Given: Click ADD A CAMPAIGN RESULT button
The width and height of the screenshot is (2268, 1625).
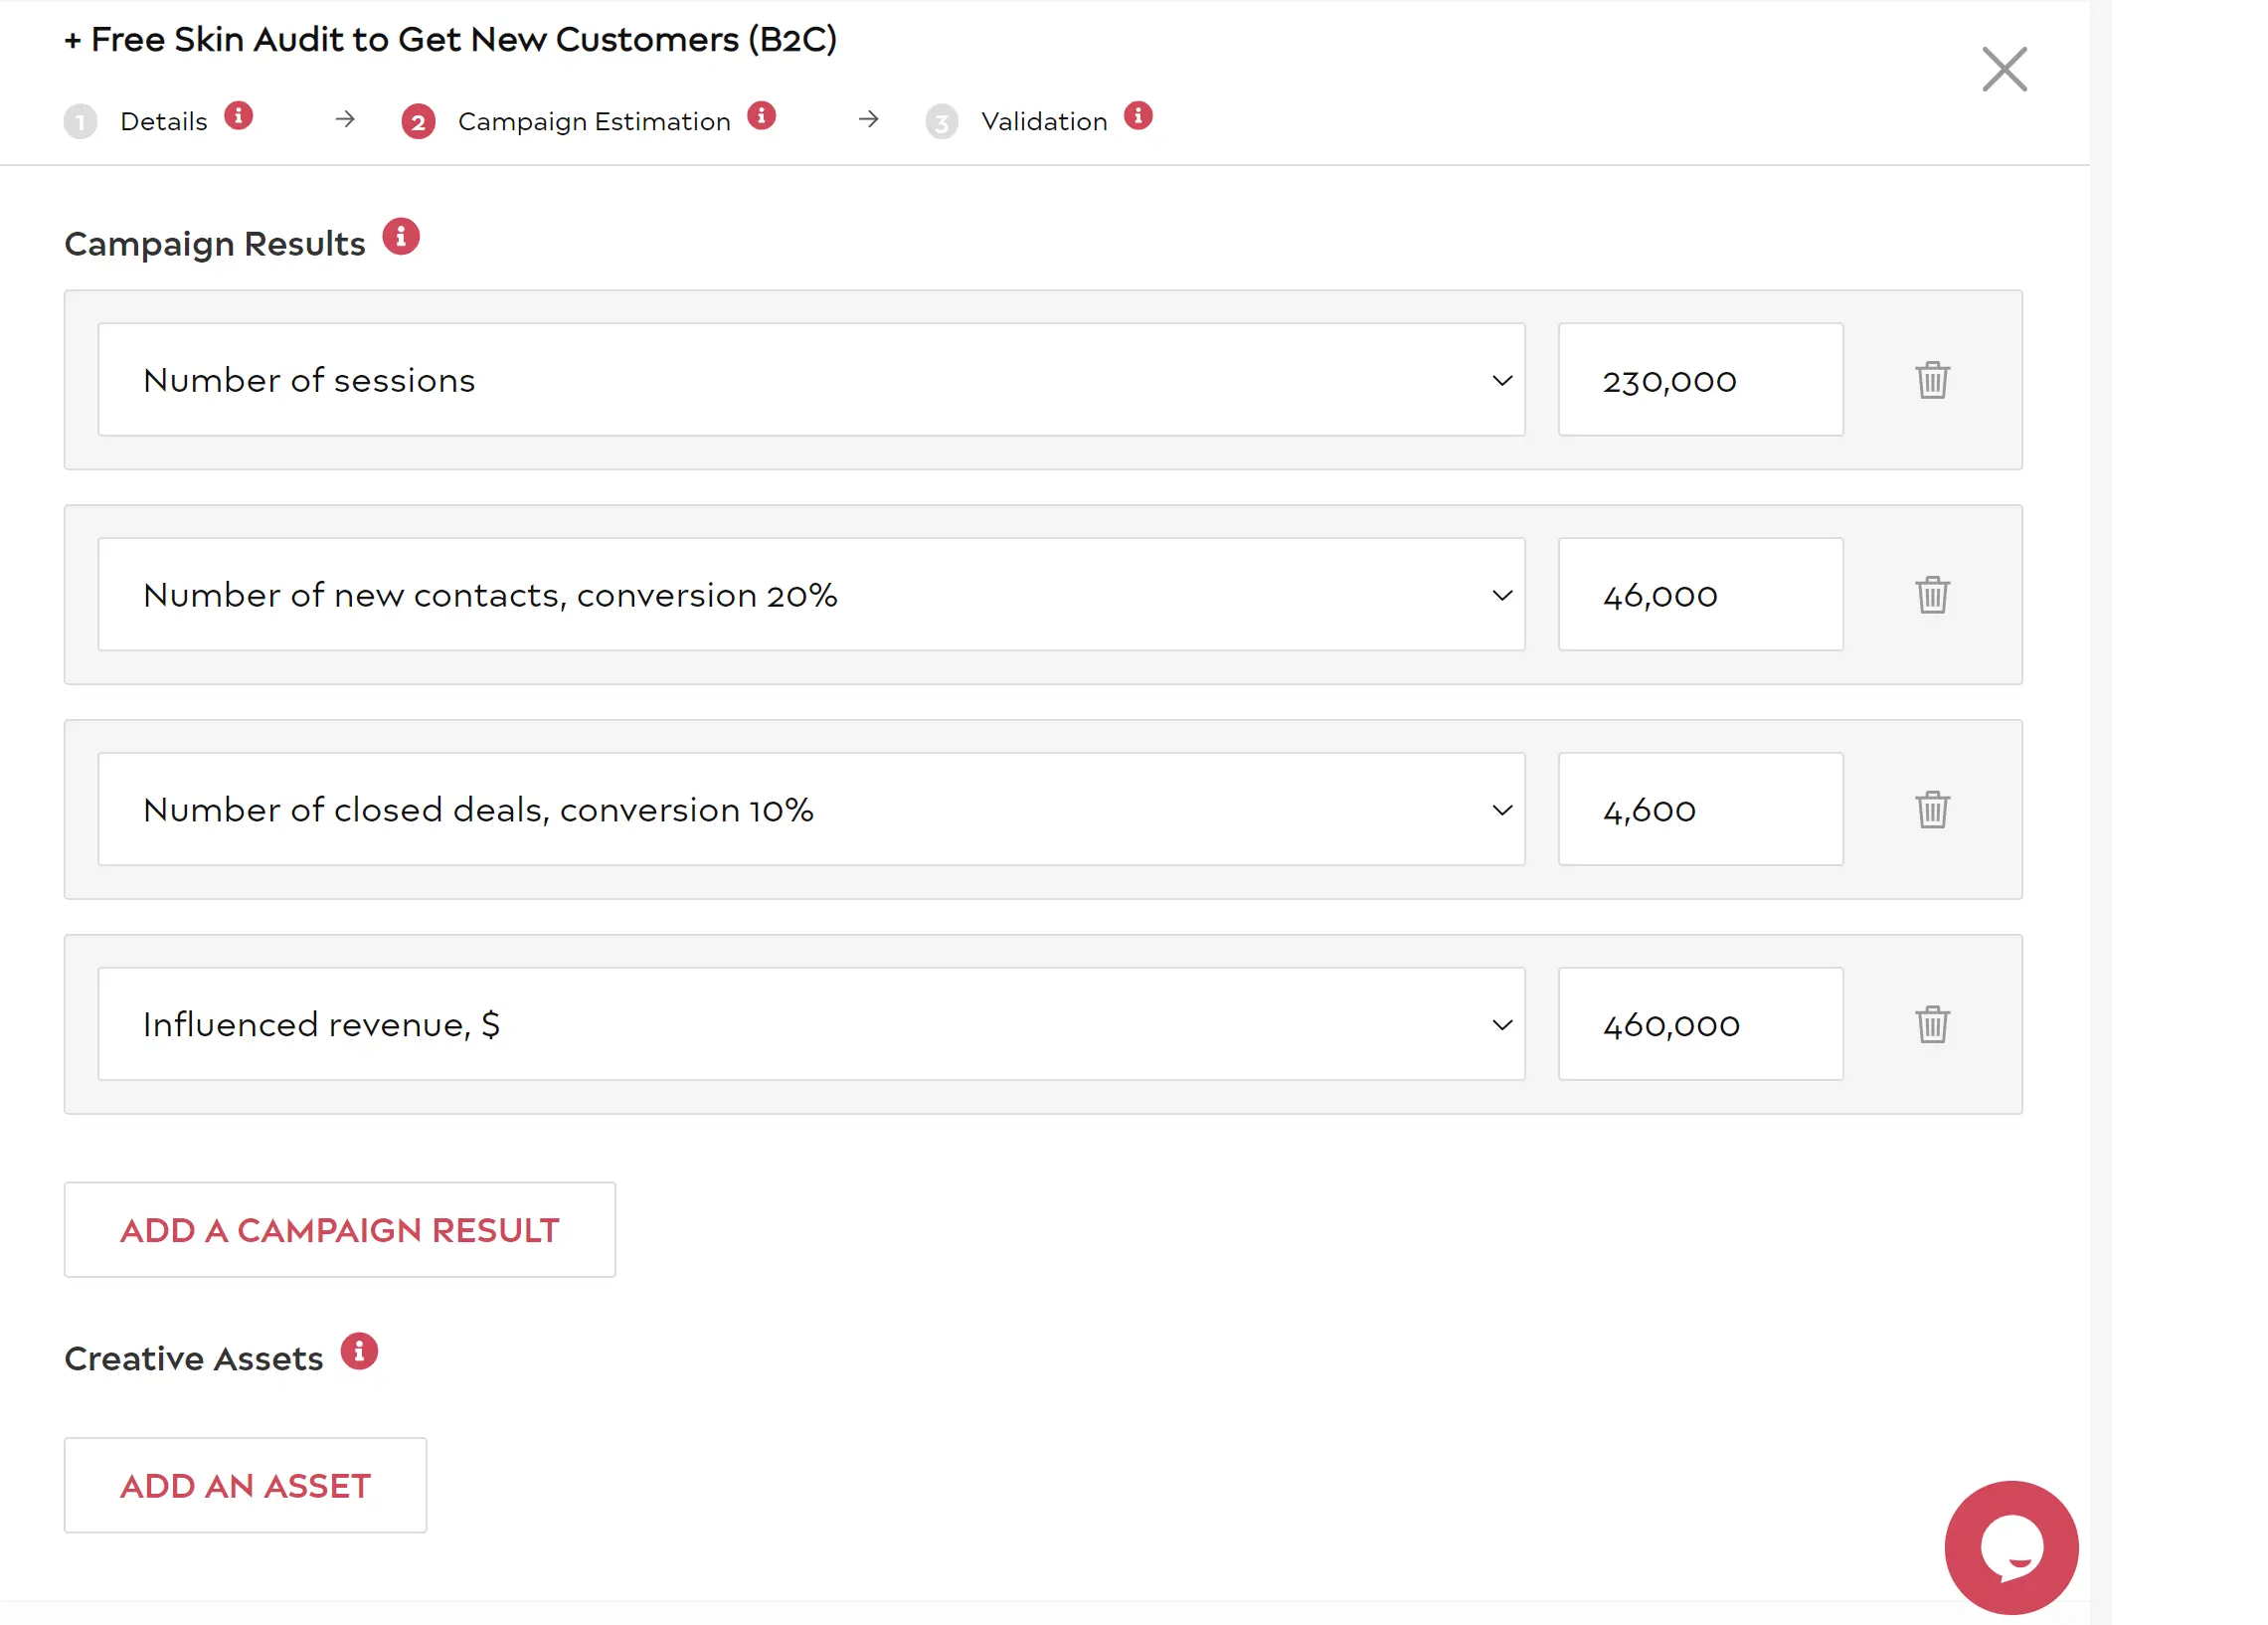Looking at the screenshot, I should point(339,1229).
